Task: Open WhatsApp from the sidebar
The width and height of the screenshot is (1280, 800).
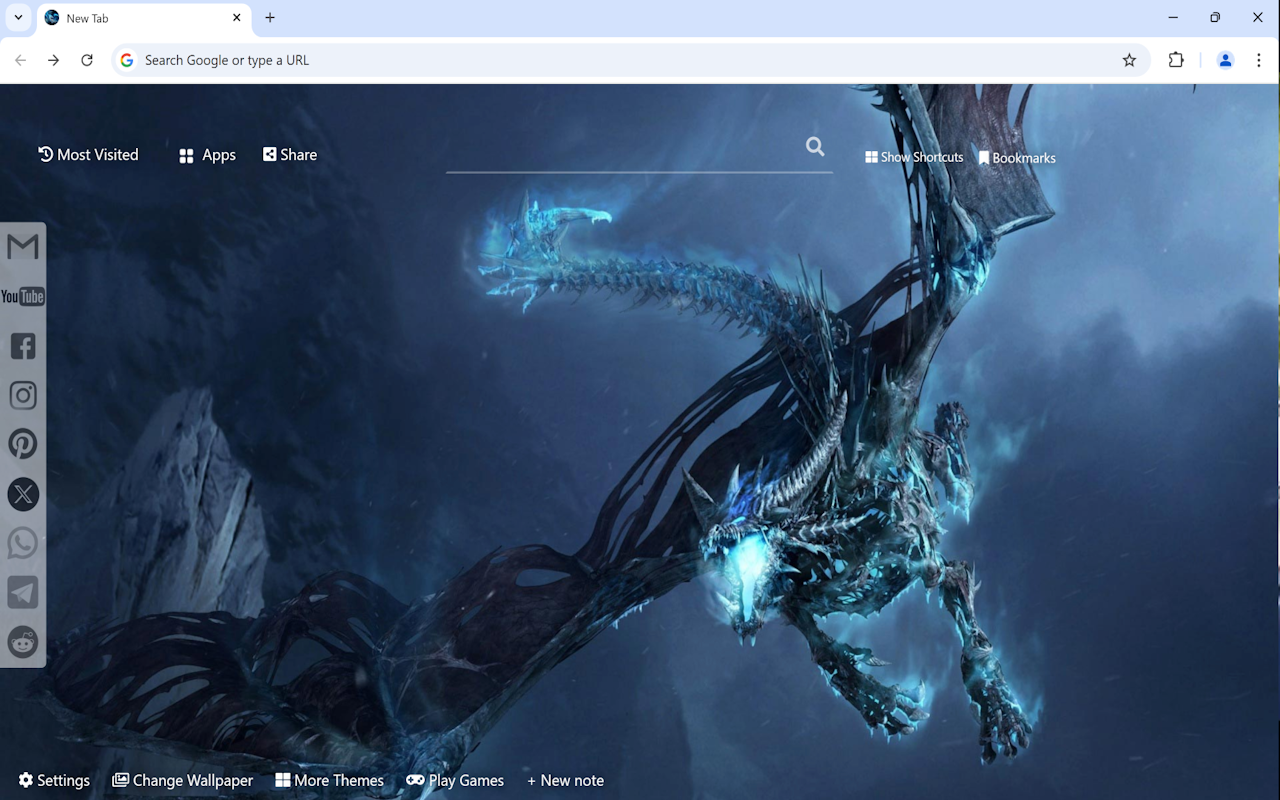Action: 22,542
